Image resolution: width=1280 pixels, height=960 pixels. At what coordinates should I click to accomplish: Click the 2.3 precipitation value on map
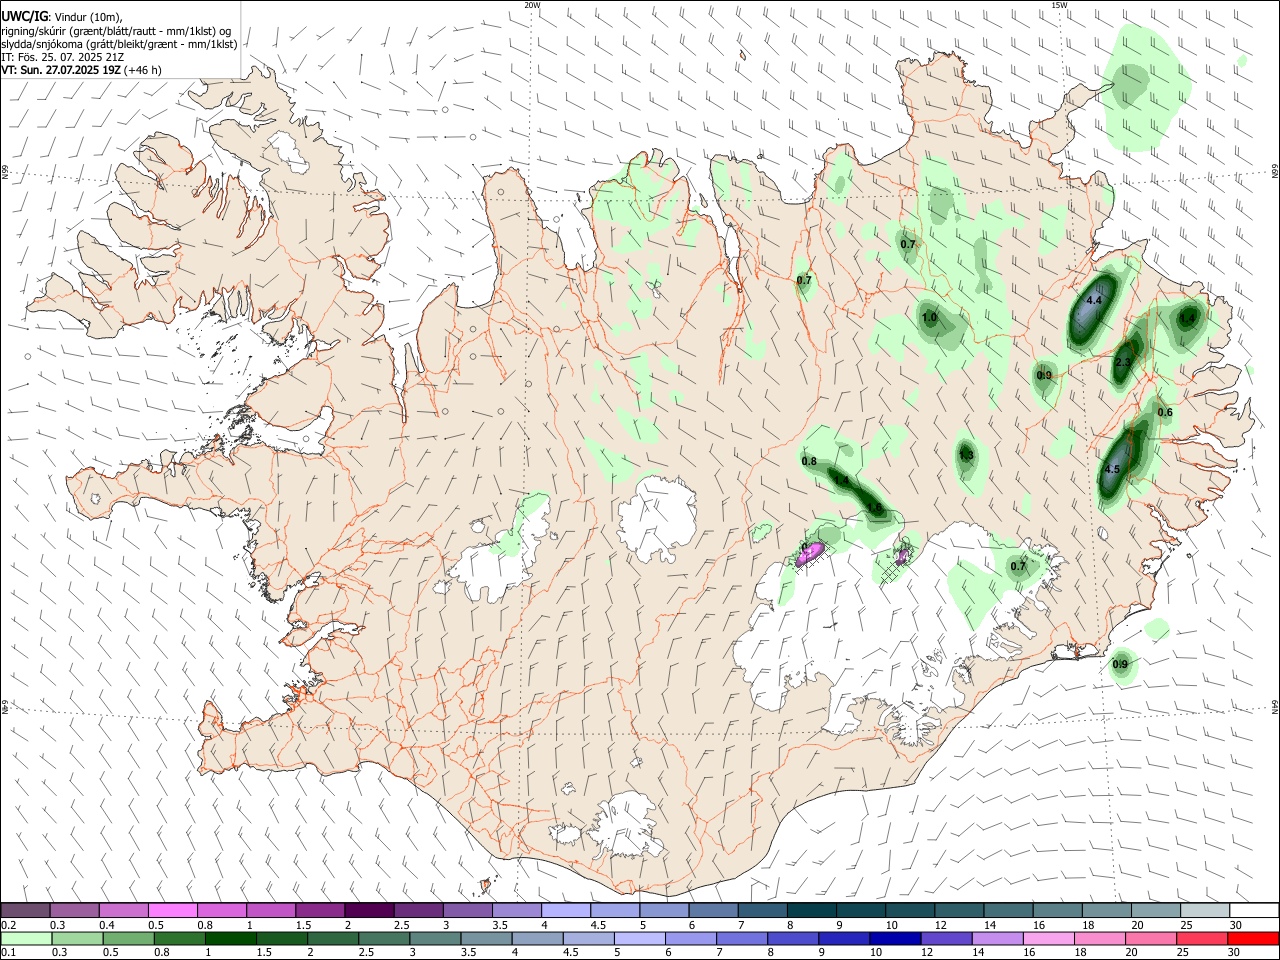(x=1123, y=363)
